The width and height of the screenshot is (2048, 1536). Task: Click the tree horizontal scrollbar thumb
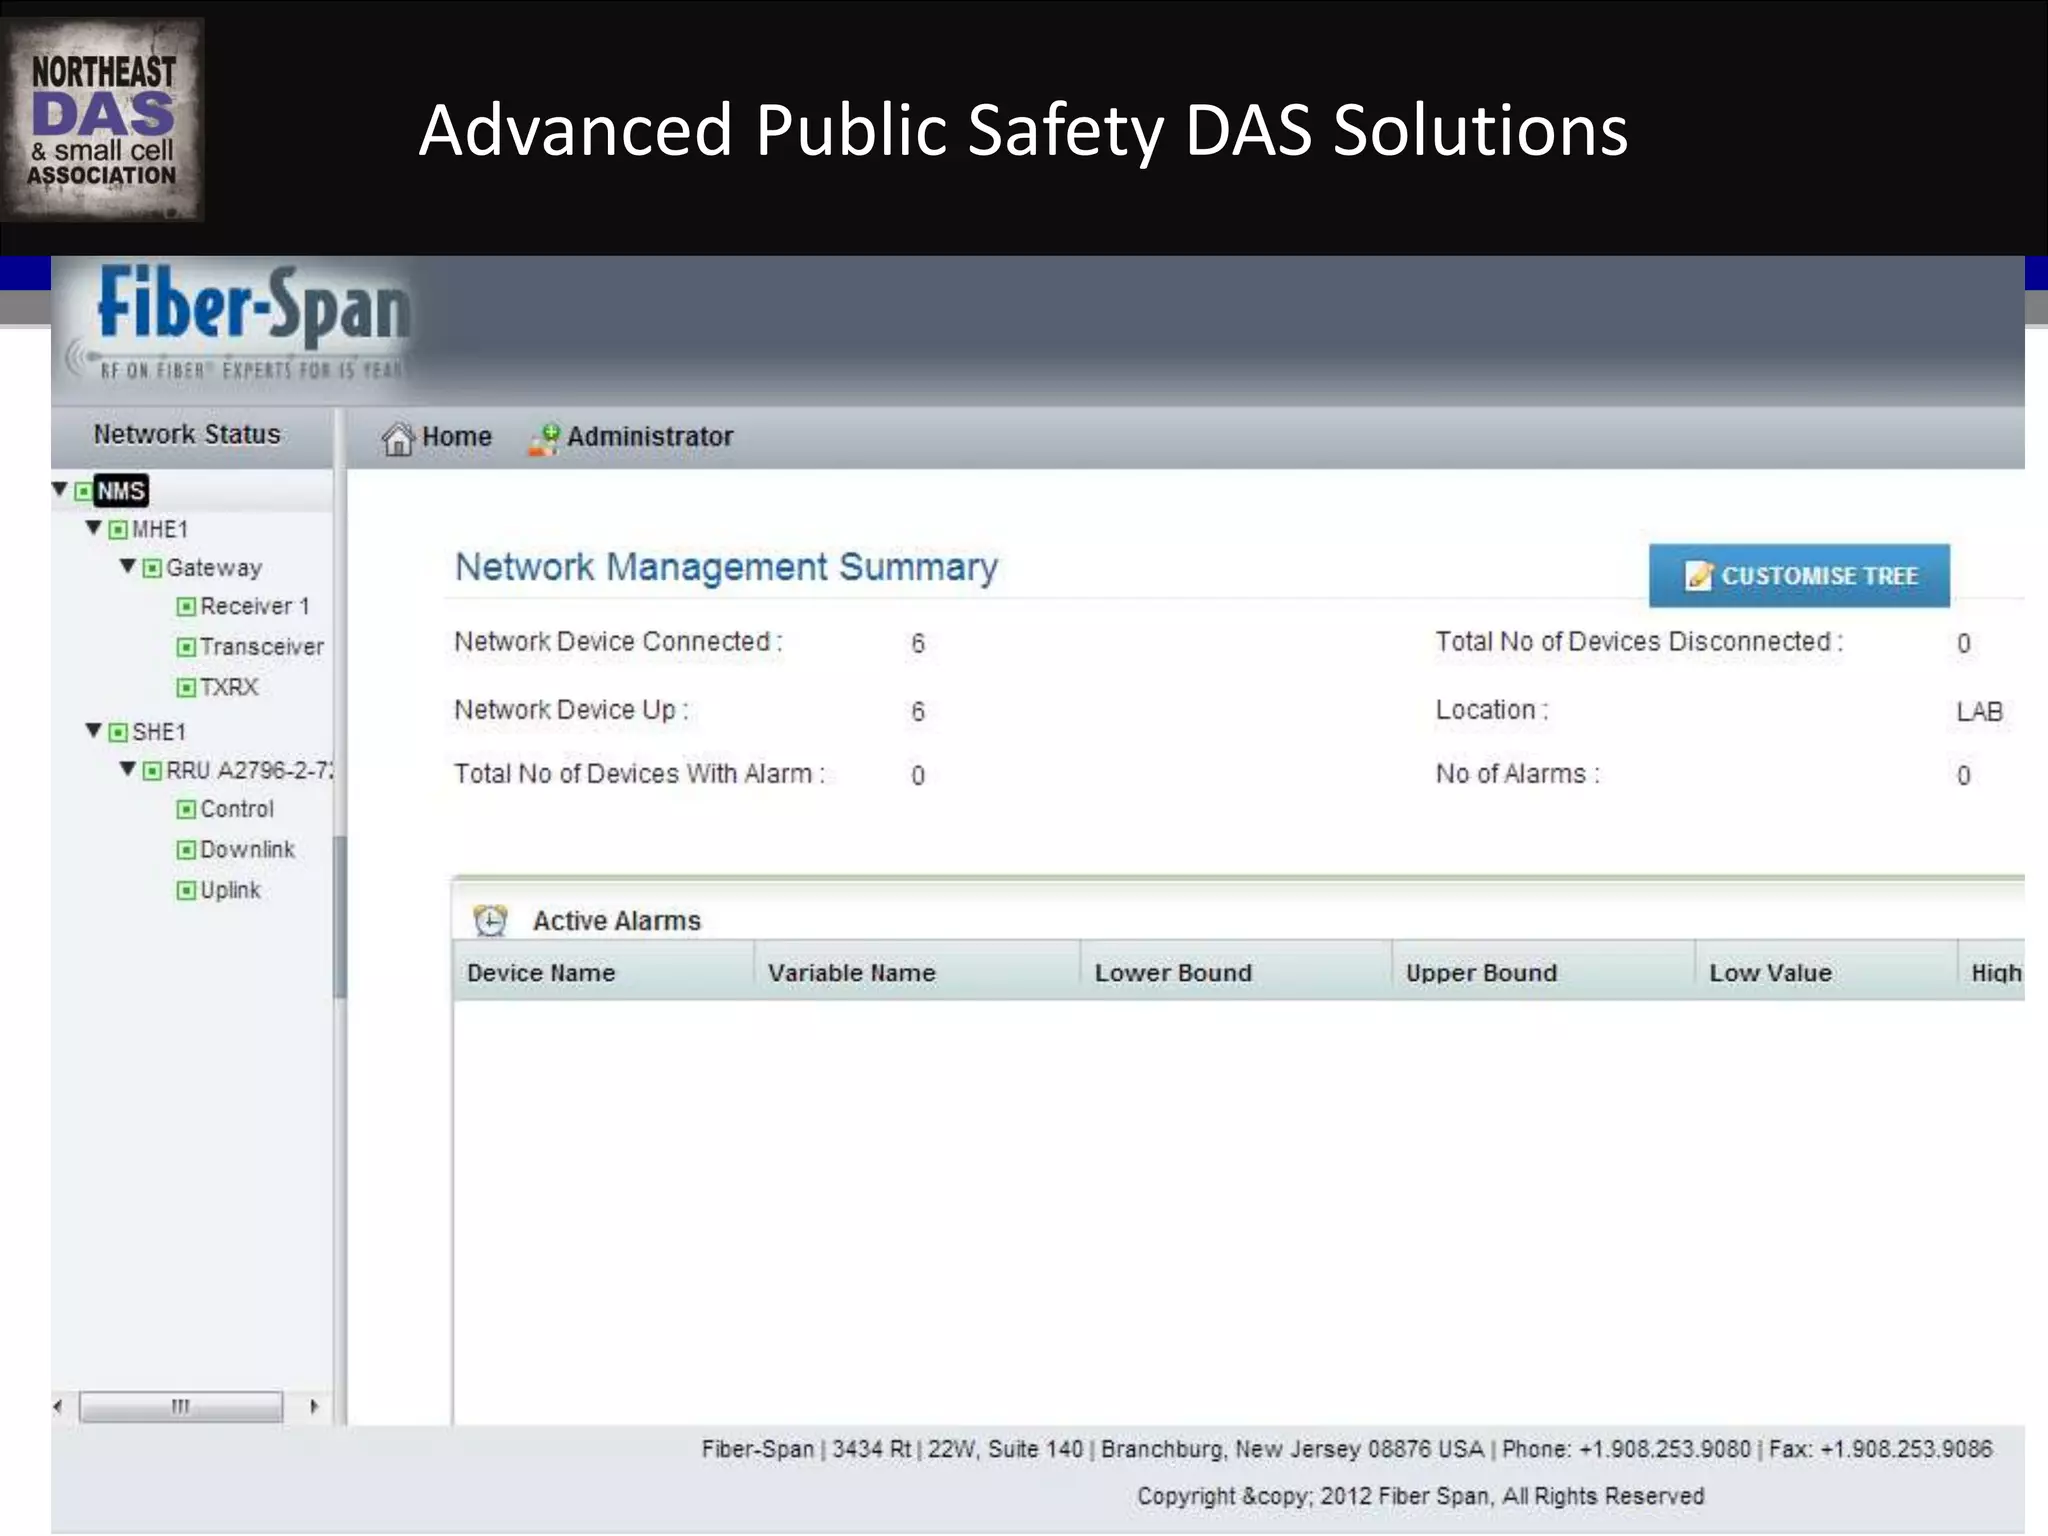coord(181,1407)
